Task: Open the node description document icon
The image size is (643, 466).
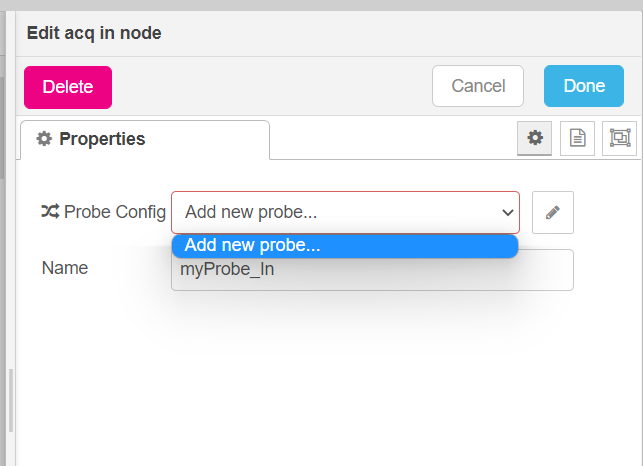Action: coord(577,138)
